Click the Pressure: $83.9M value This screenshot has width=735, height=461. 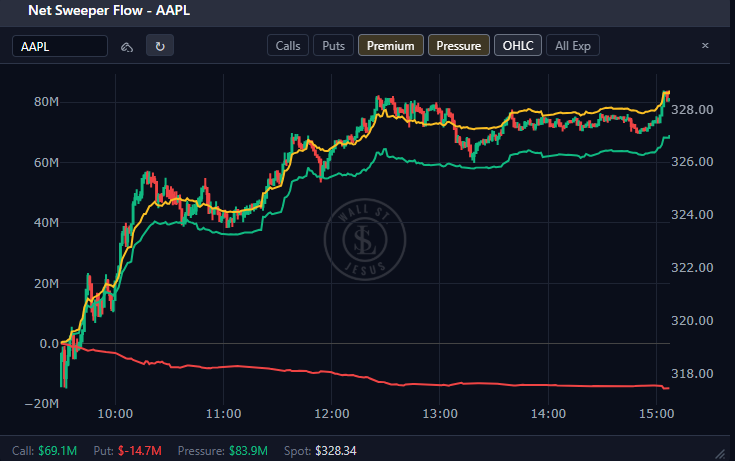tap(223, 451)
